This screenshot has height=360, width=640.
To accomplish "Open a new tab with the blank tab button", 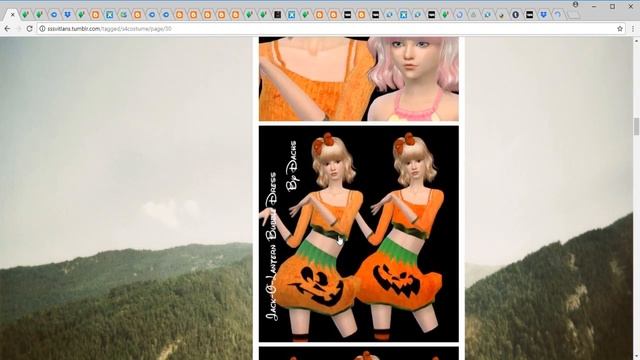I will (573, 15).
